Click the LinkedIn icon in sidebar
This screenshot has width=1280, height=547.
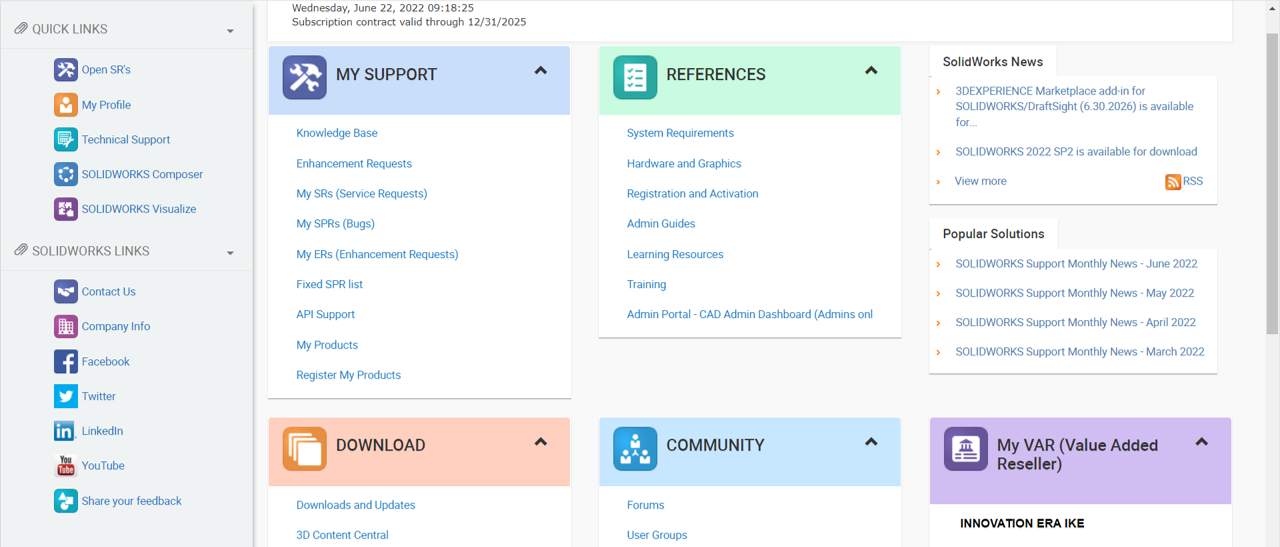tap(65, 431)
